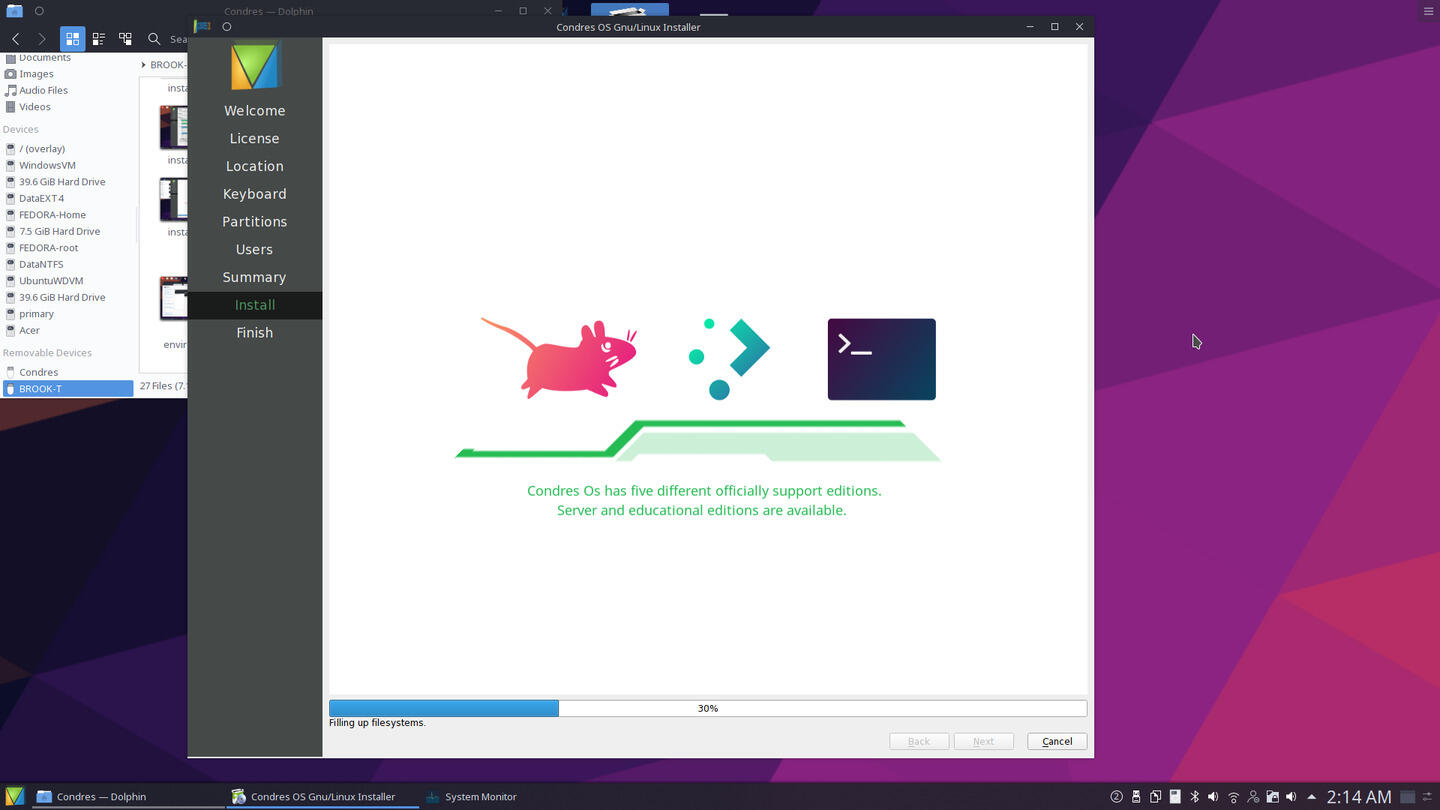Switch to System Monitor in the taskbar

point(471,797)
